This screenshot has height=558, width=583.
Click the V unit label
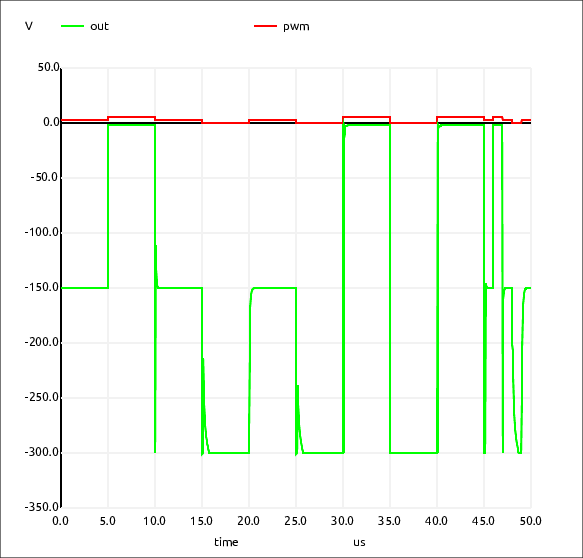point(29,26)
